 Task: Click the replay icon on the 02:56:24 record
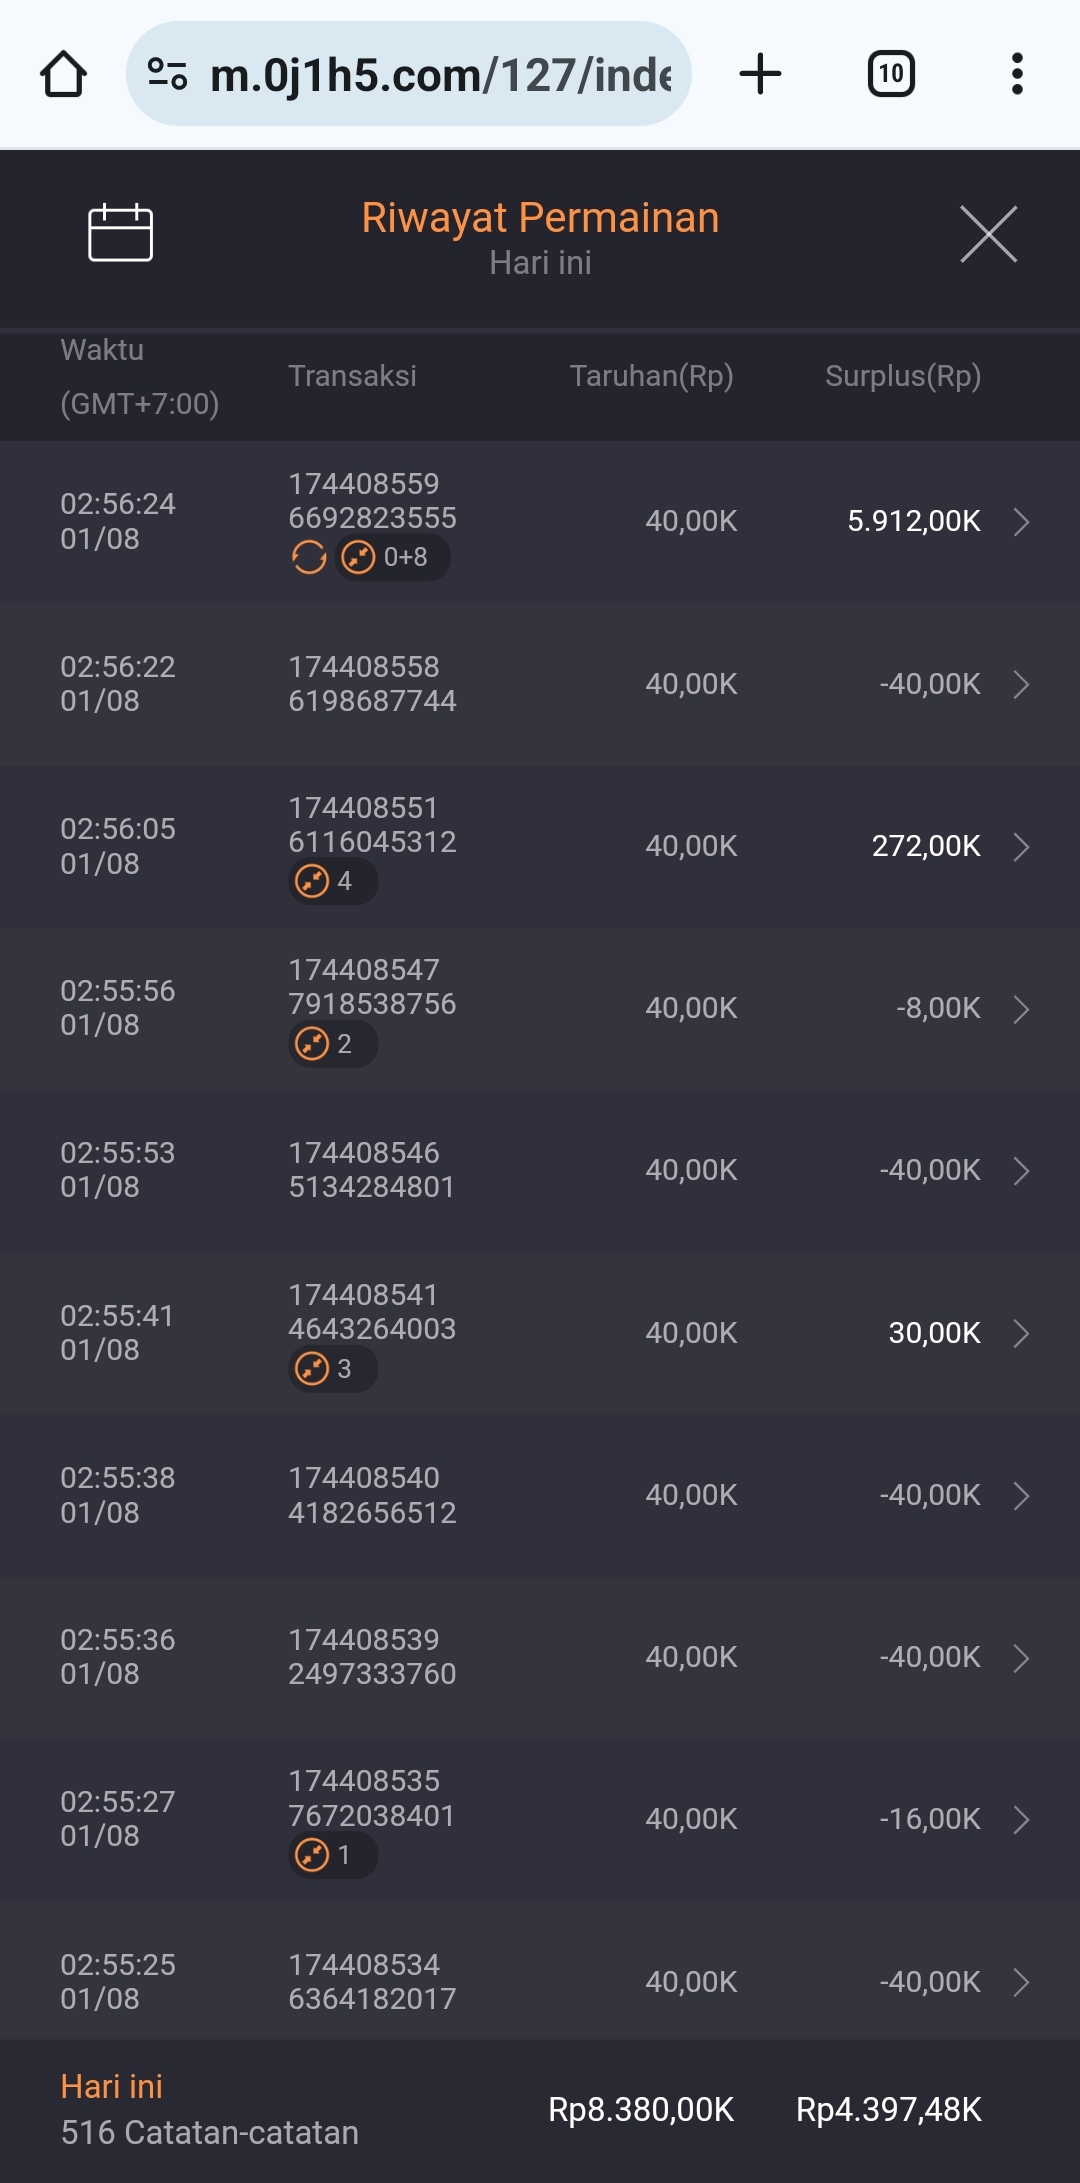(309, 557)
